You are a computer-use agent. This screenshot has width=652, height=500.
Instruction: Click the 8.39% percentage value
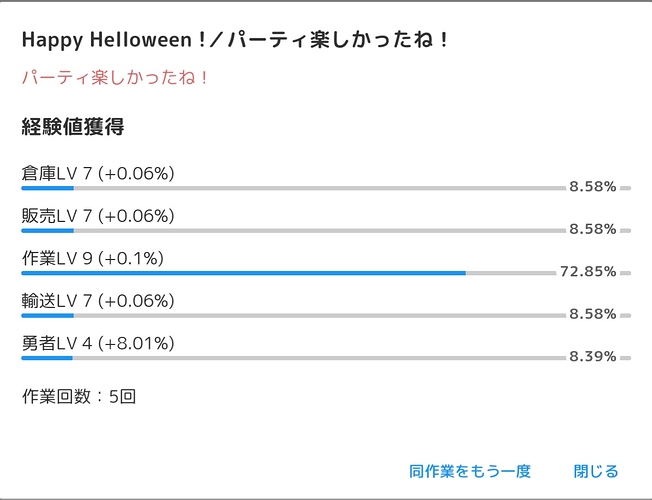(x=593, y=356)
